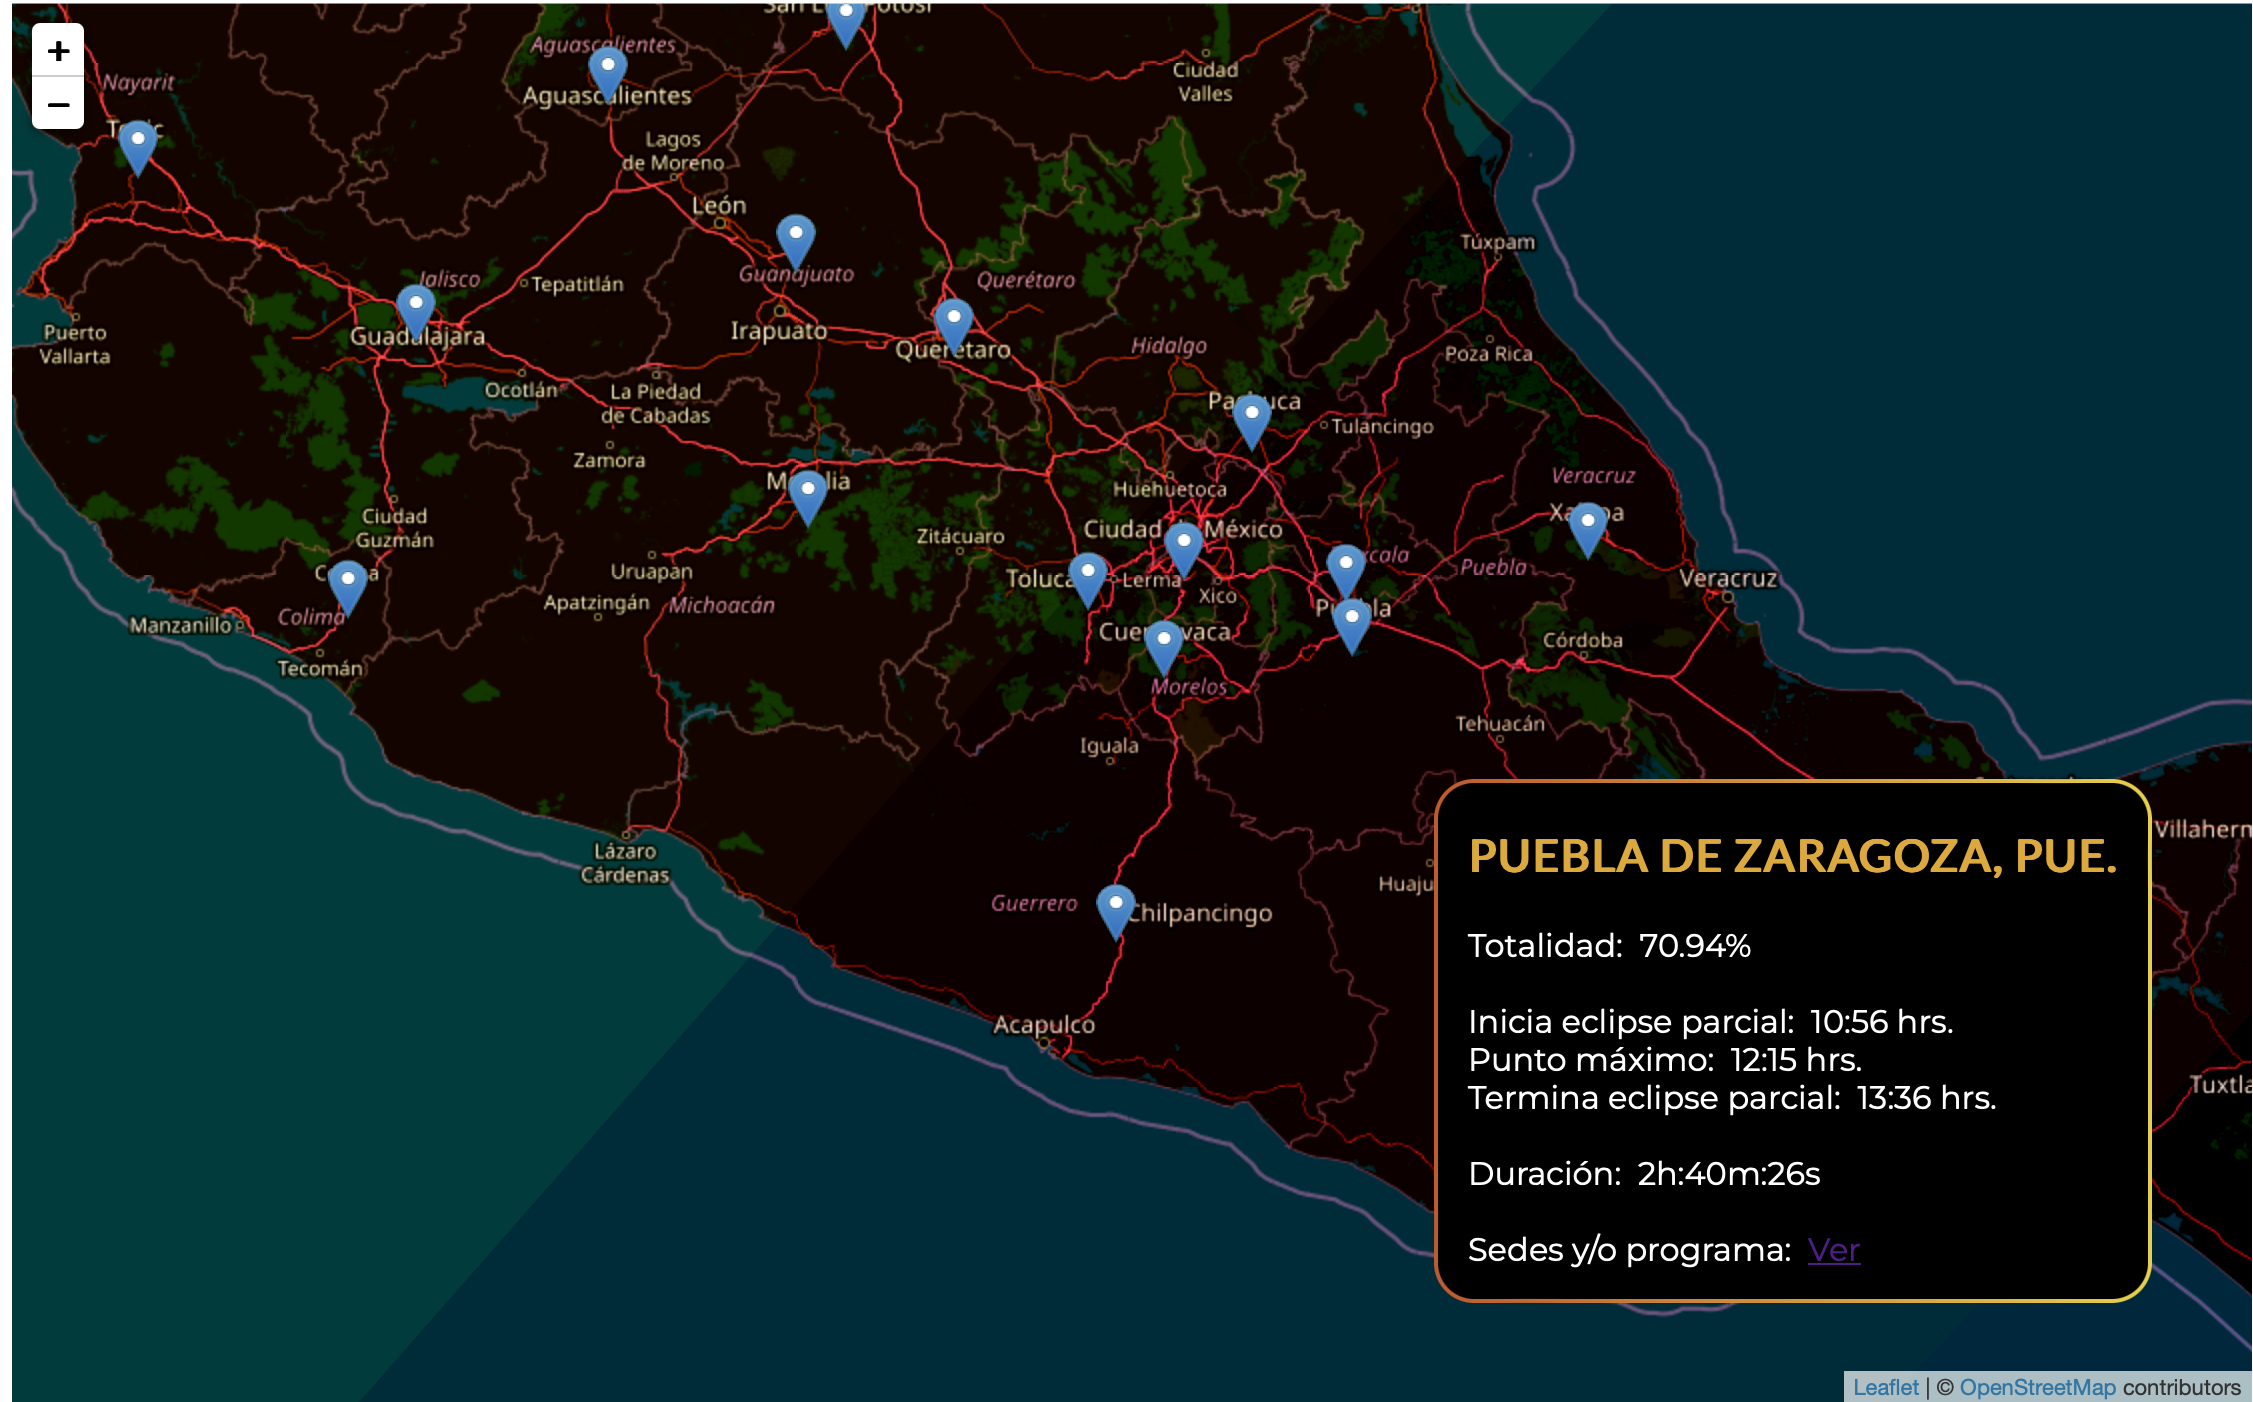This screenshot has height=1402, width=2253.
Task: Select the map marker at Cuernavaca
Action: (x=1164, y=647)
